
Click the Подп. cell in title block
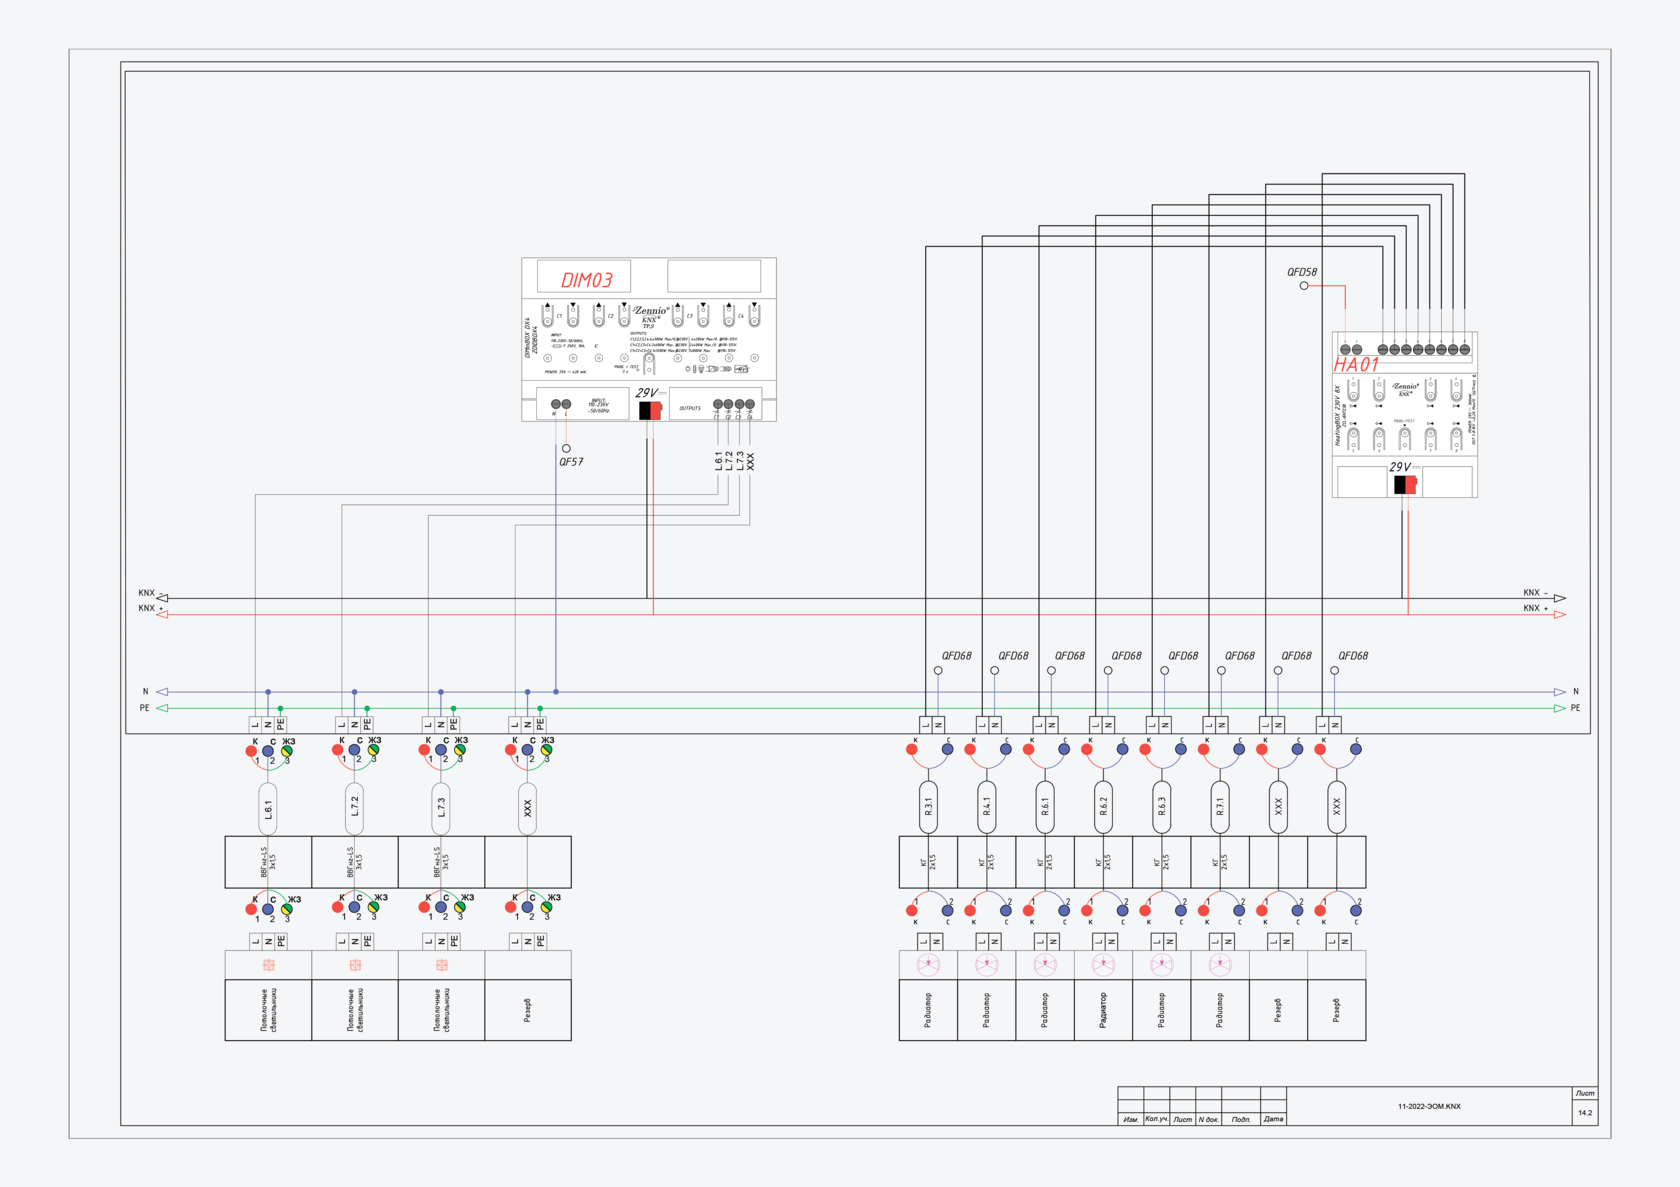point(1241,1119)
